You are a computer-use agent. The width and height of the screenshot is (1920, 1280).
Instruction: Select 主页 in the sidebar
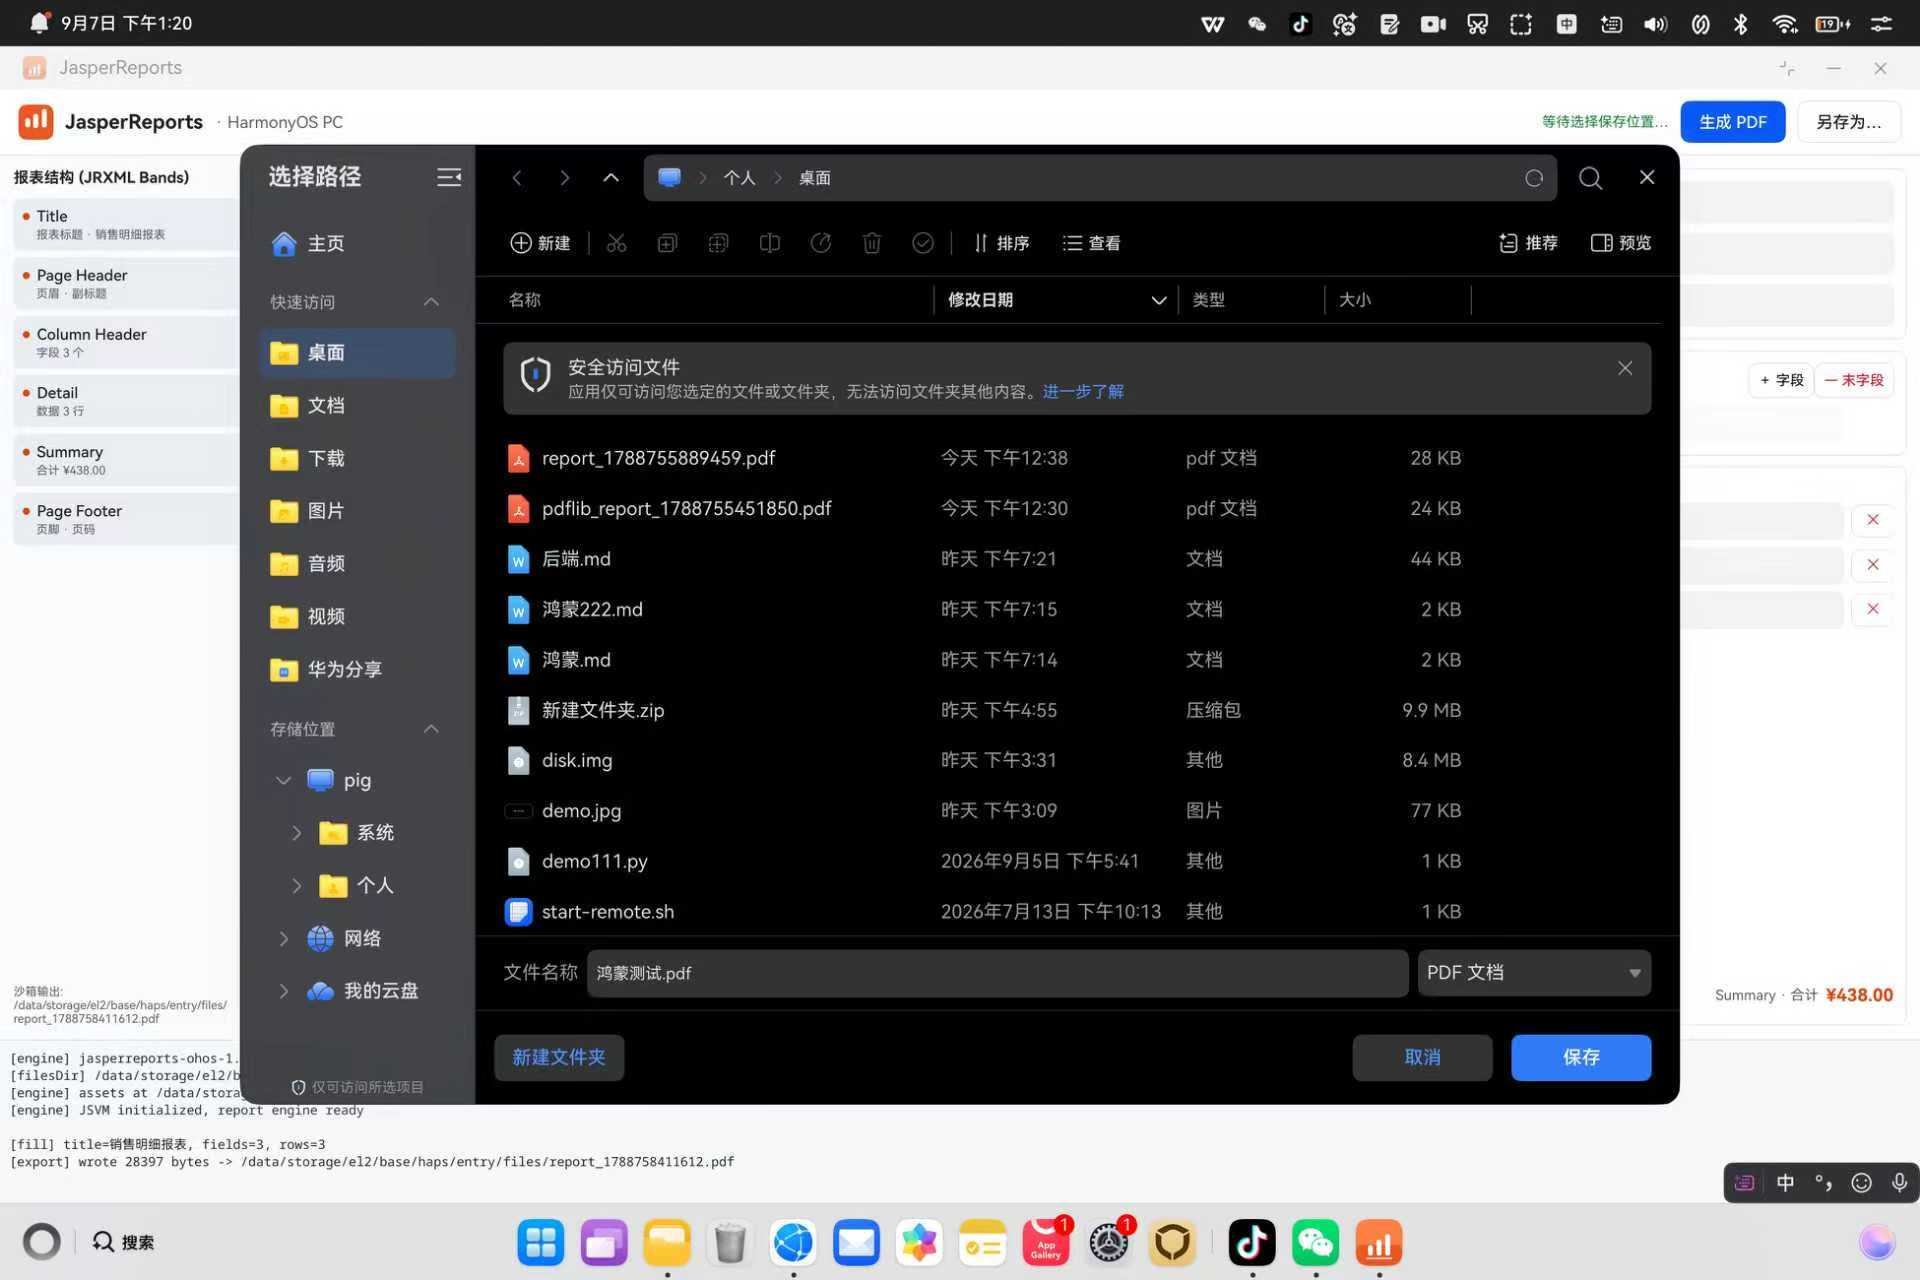point(357,243)
